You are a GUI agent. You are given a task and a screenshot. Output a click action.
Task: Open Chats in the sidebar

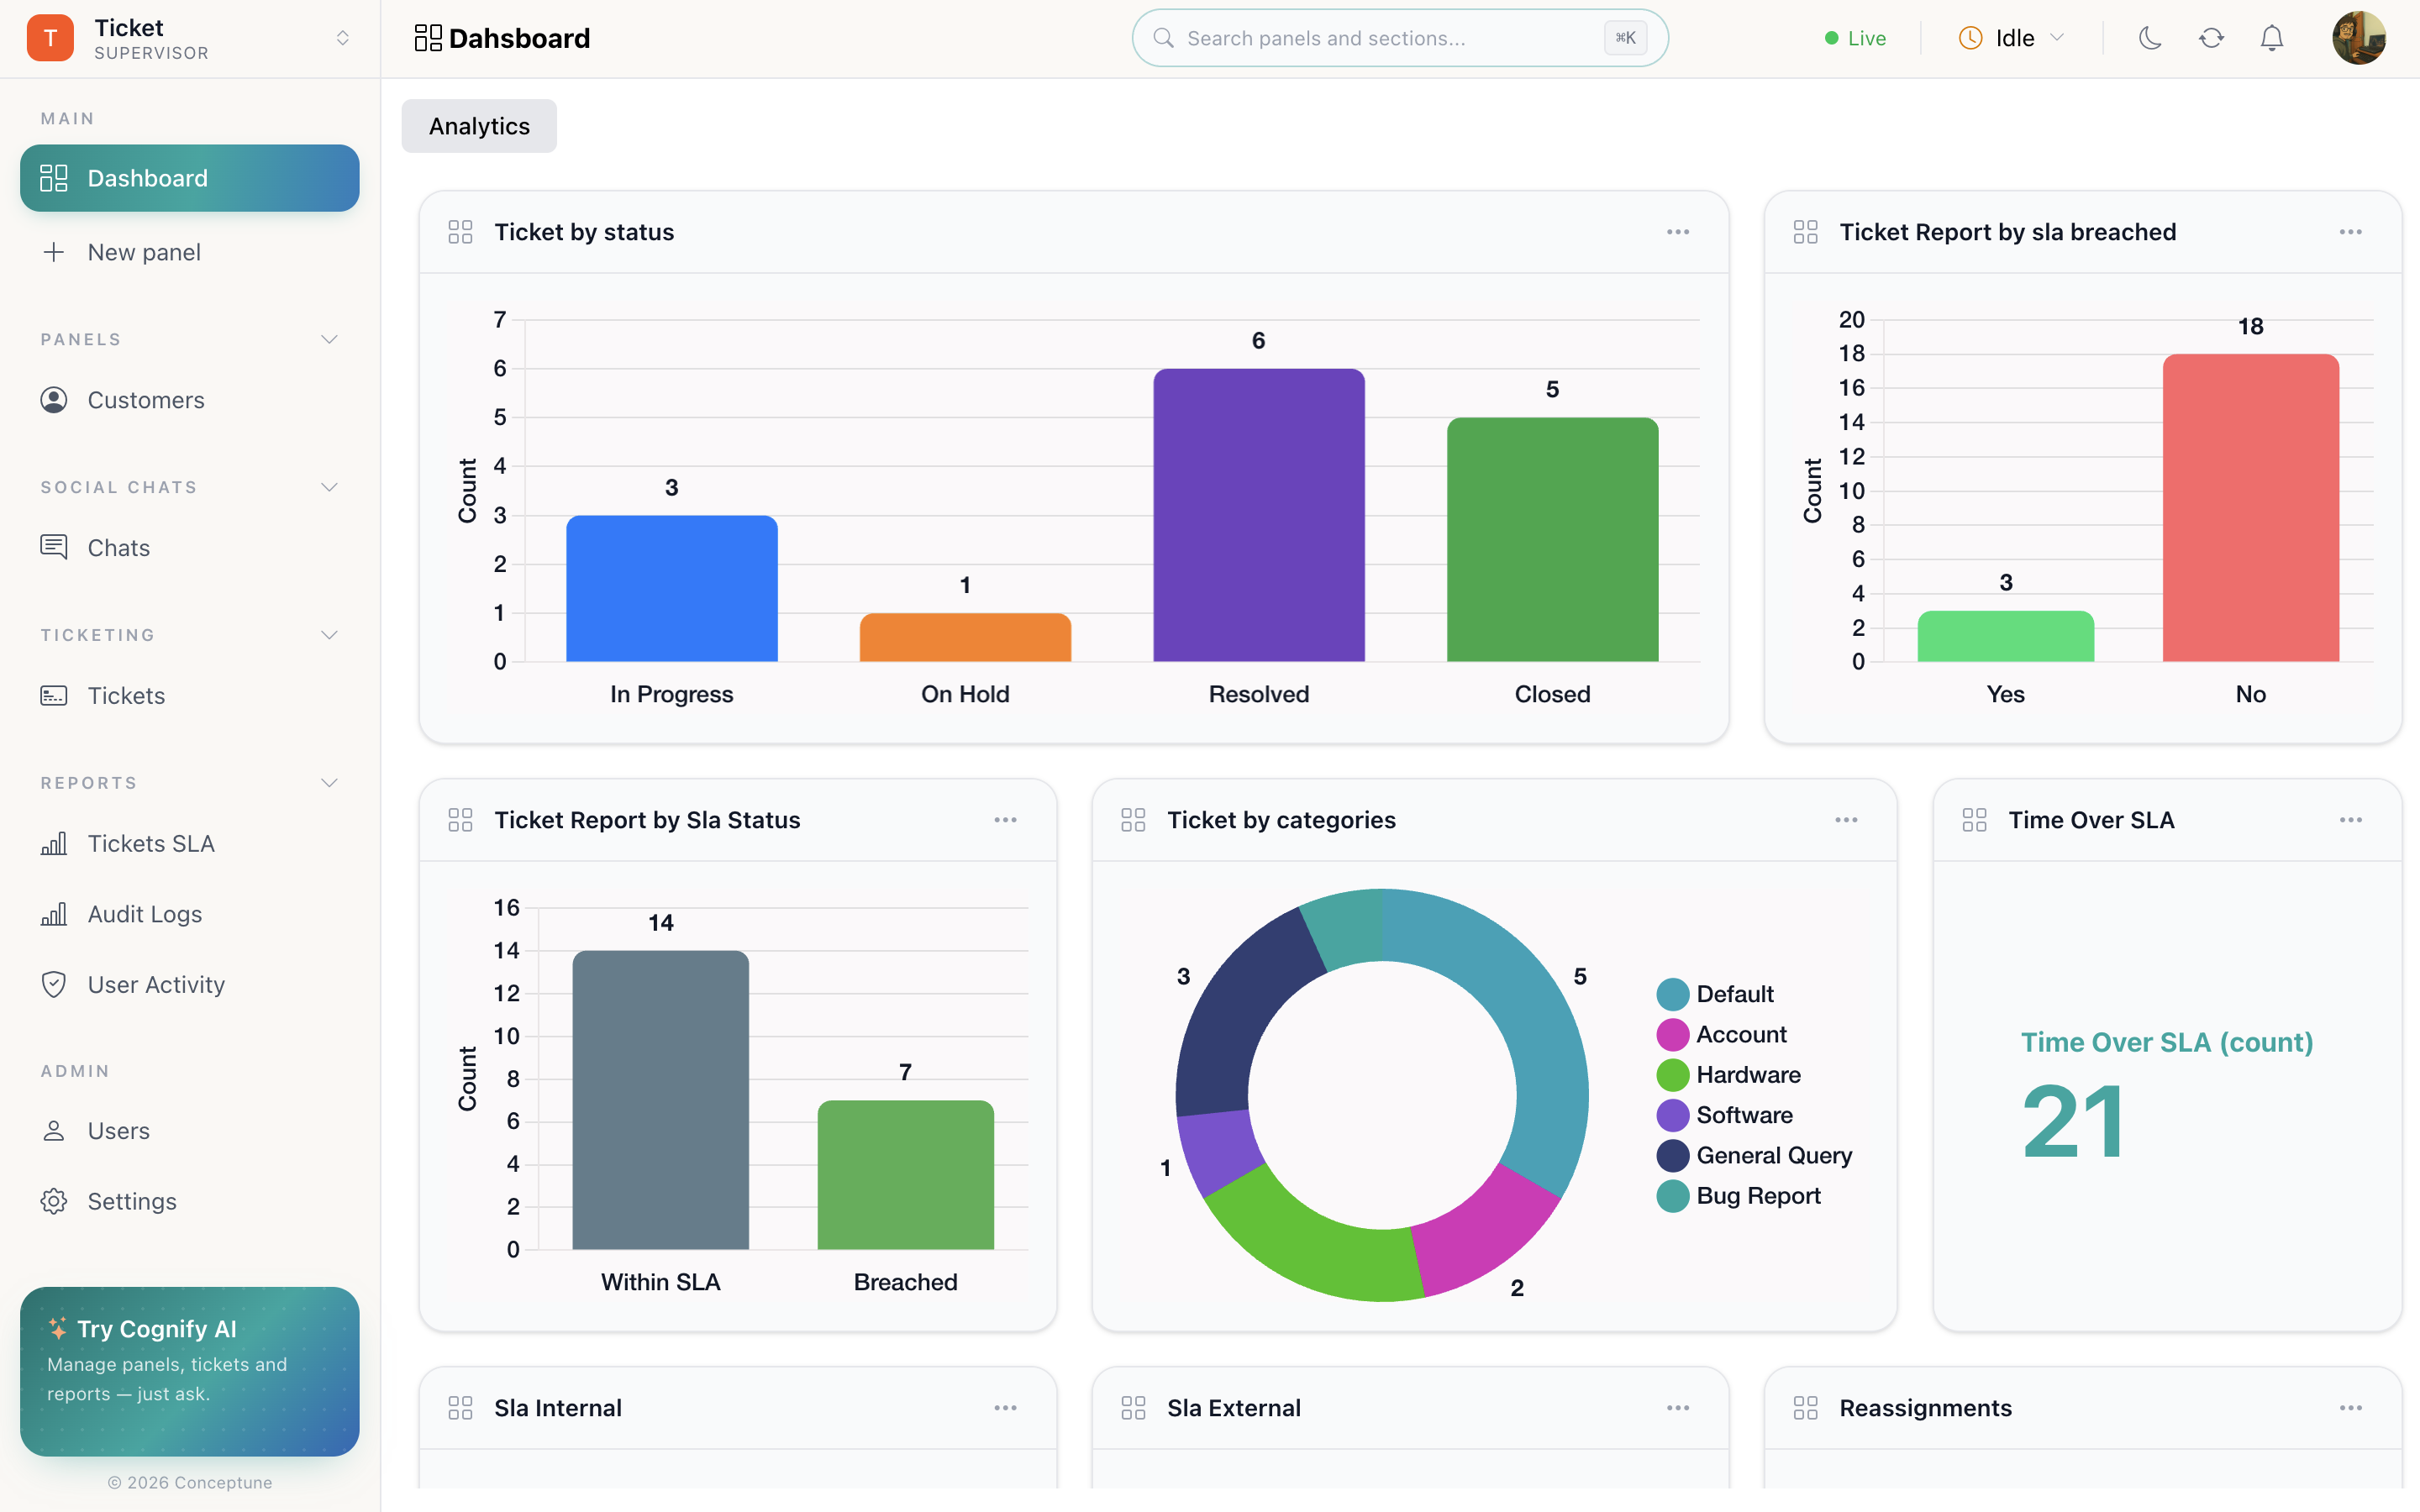(x=190, y=548)
